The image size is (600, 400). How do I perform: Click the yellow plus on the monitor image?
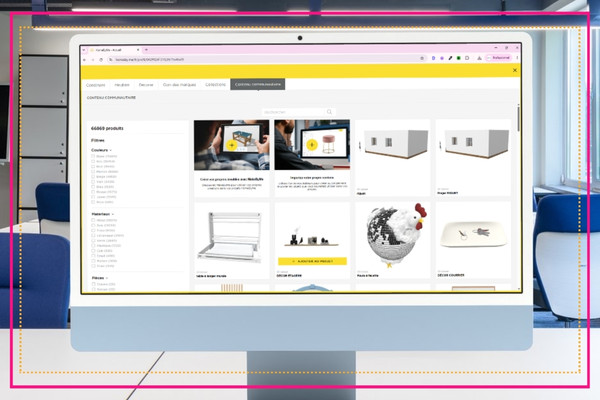[312, 145]
